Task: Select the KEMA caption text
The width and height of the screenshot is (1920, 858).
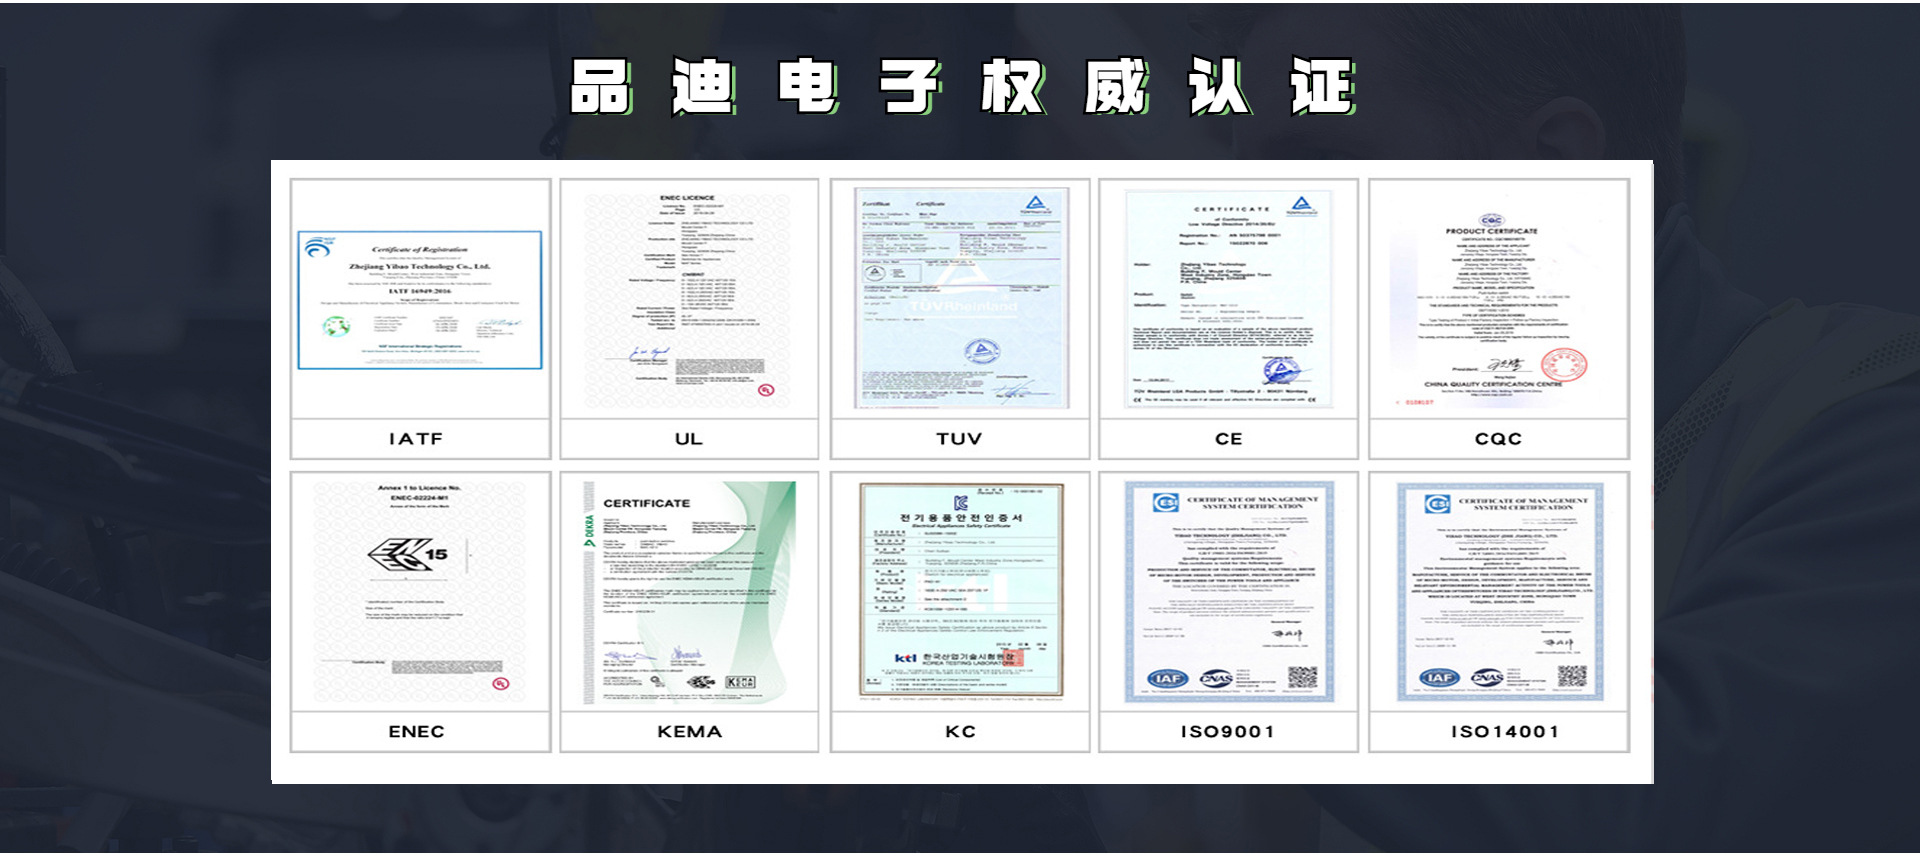Action: 689,732
